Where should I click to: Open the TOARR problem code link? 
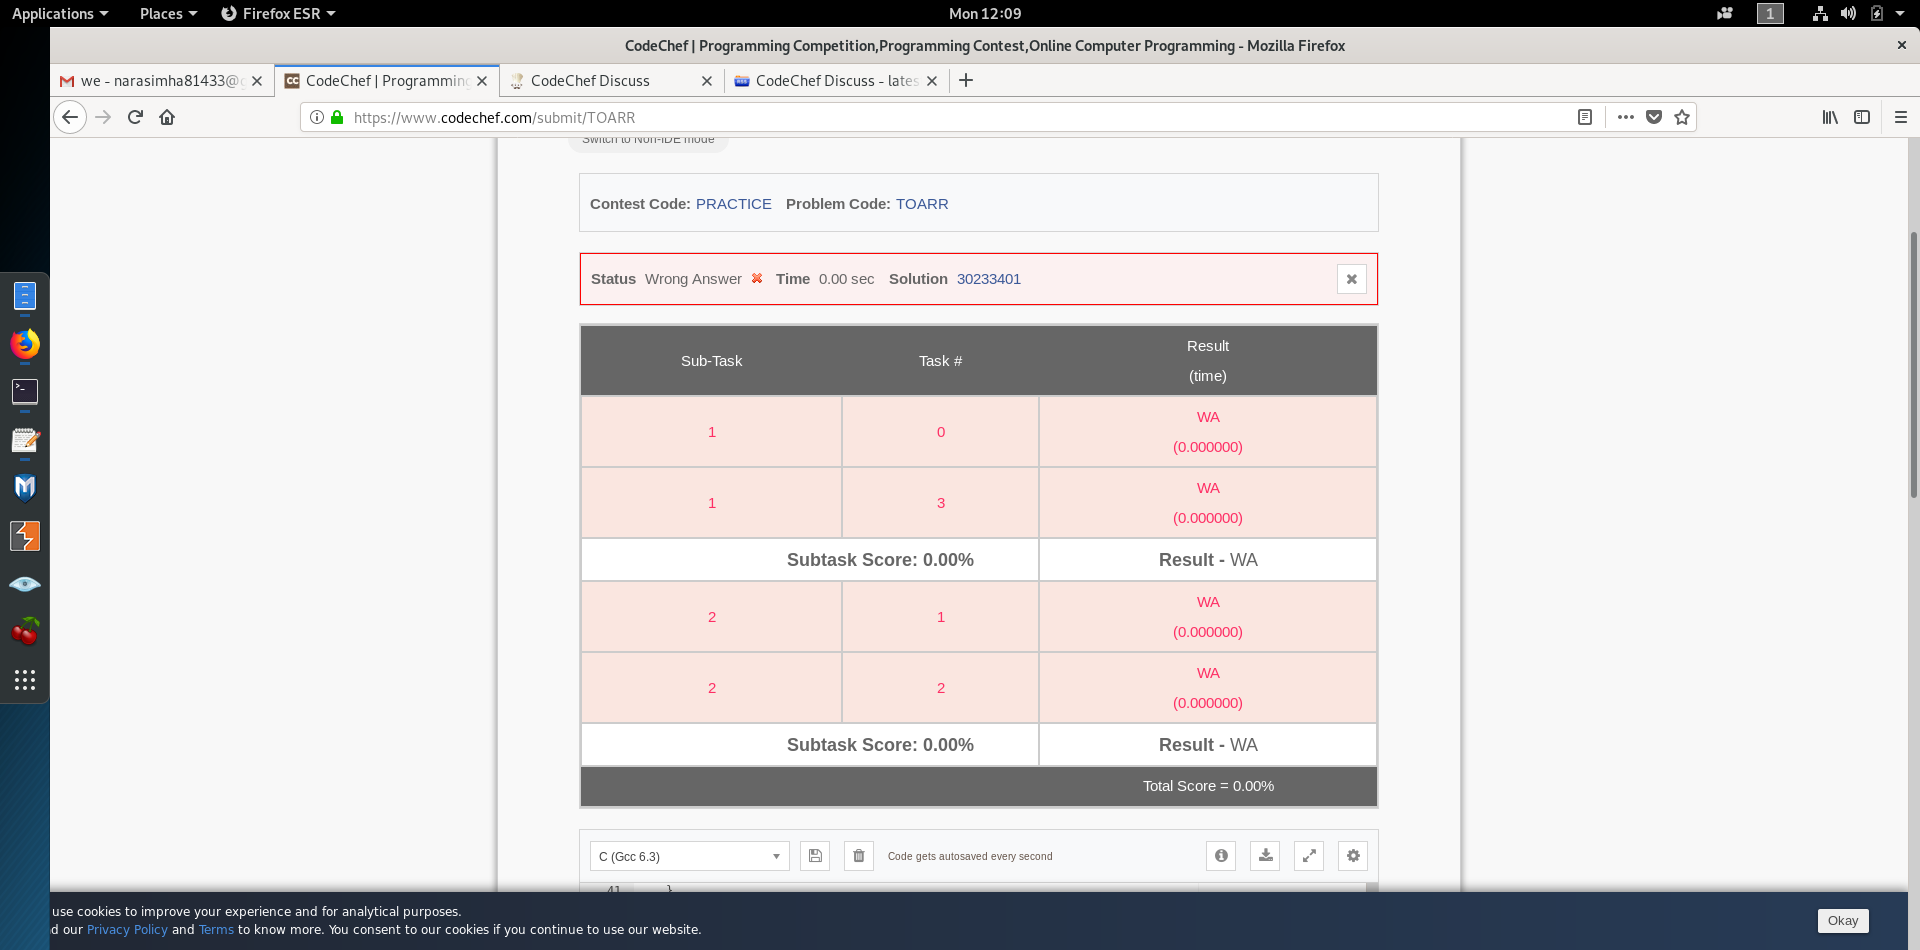[922, 204]
